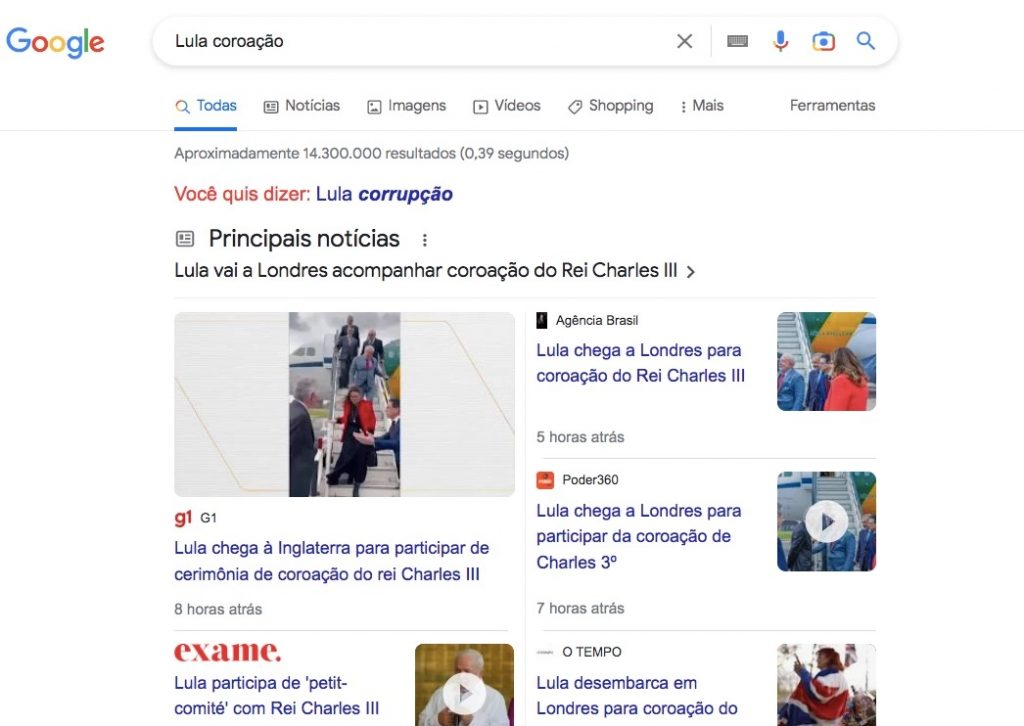This screenshot has width=1024, height=726.
Task: Open the Principais notícias three-dot options
Action: 424,240
